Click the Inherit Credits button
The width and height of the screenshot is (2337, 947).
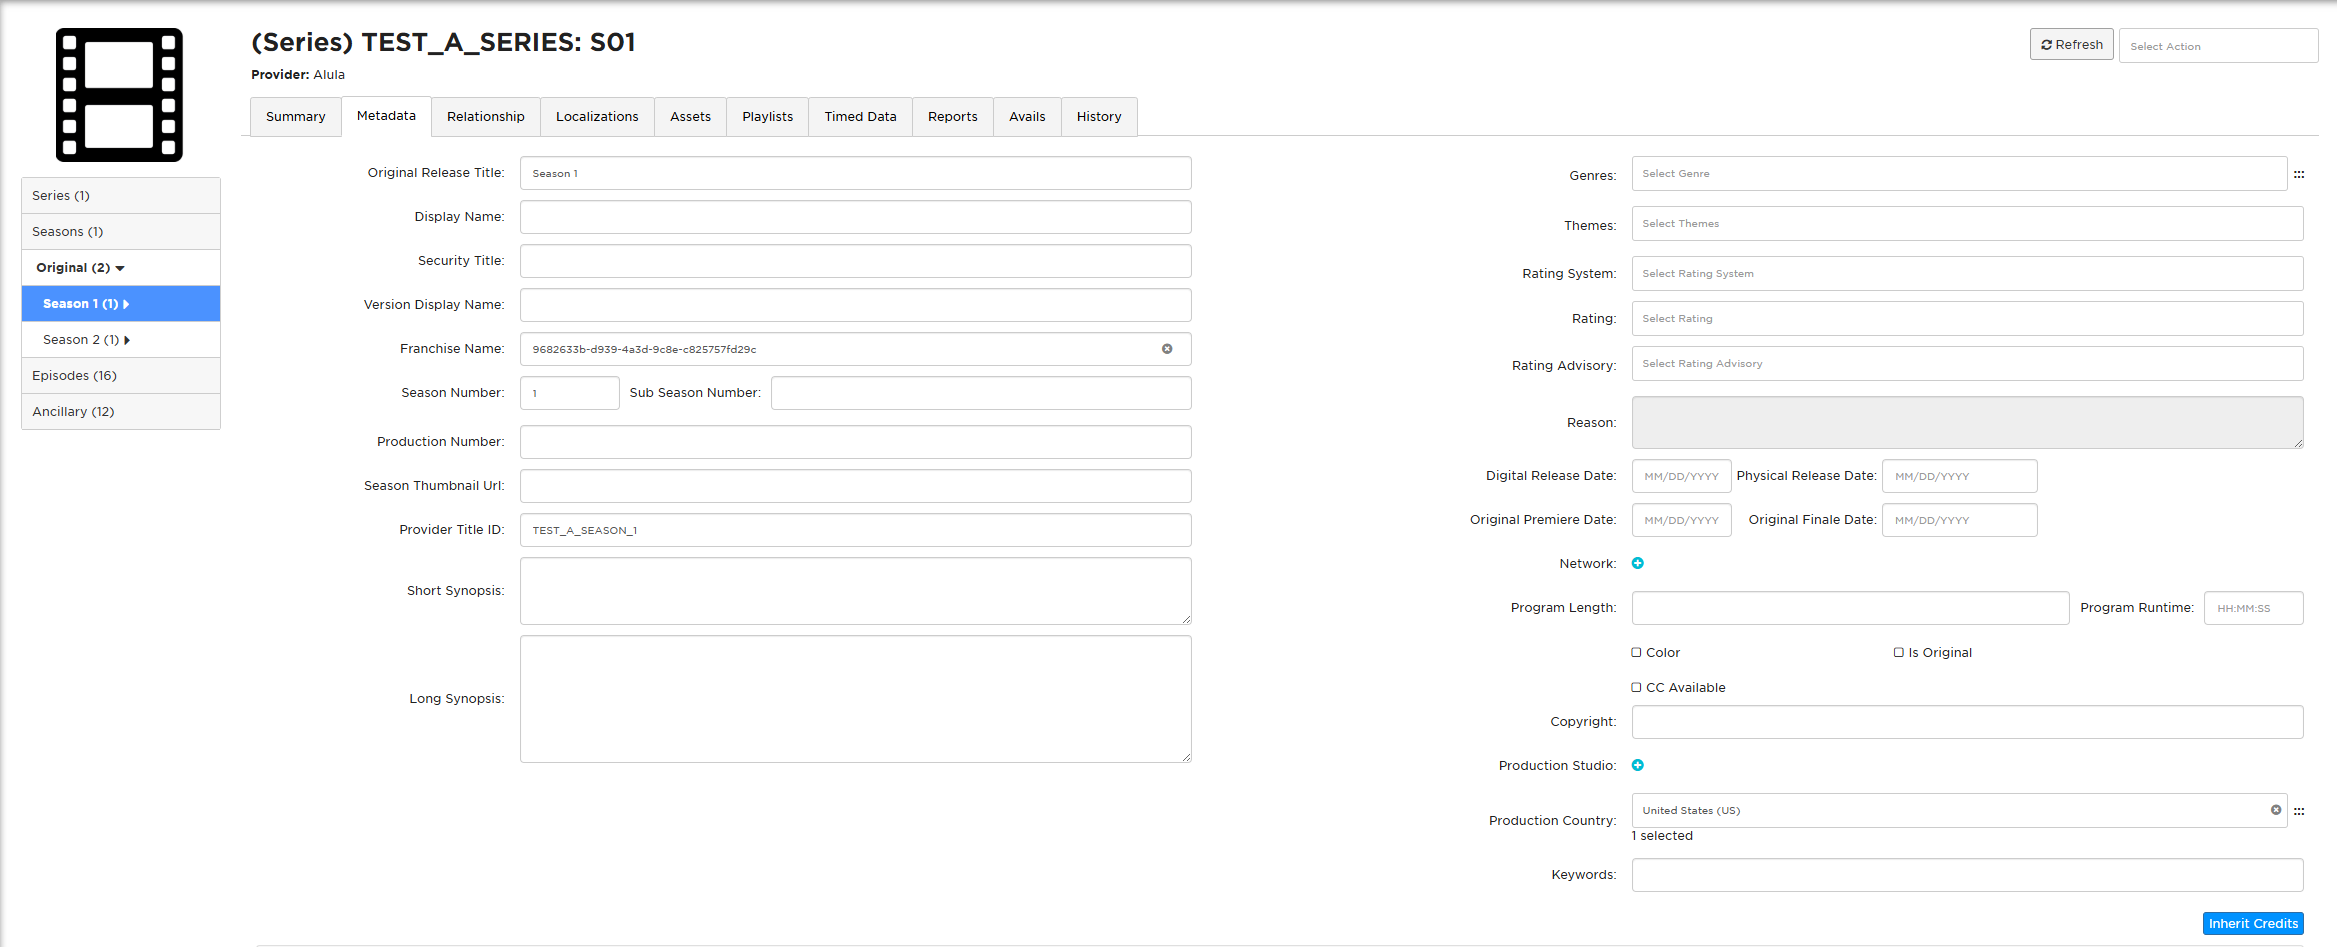coord(2253,924)
